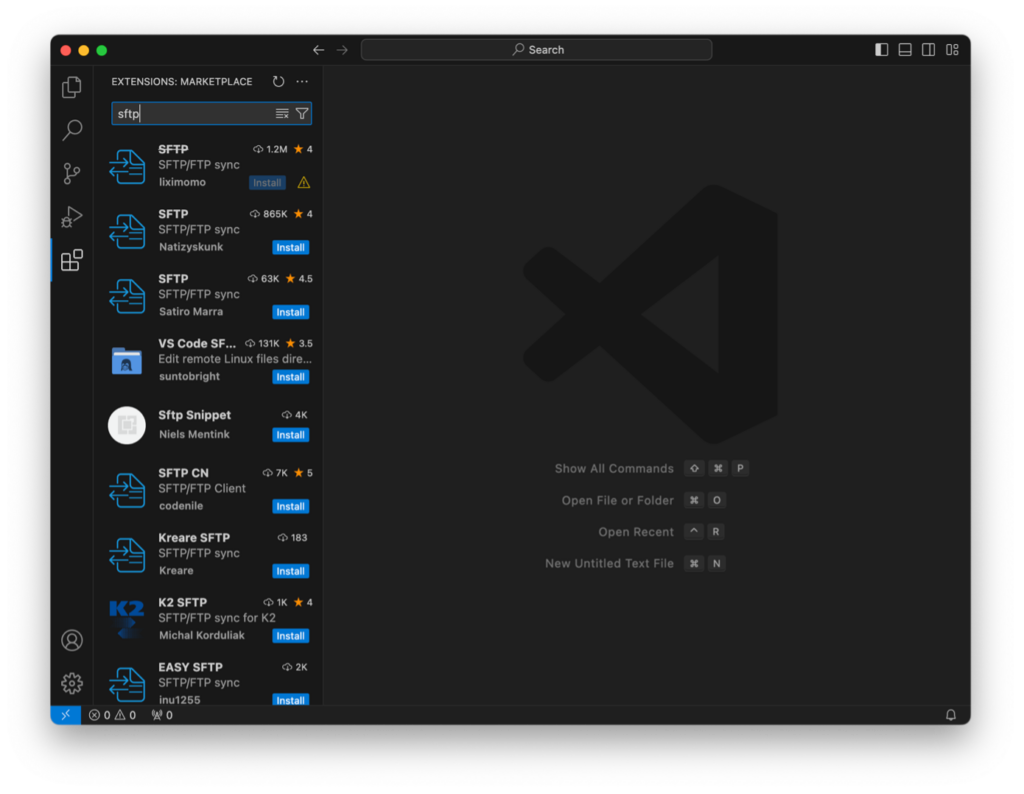Install the Sftp Snippet extension
1024x794 pixels.
click(291, 435)
